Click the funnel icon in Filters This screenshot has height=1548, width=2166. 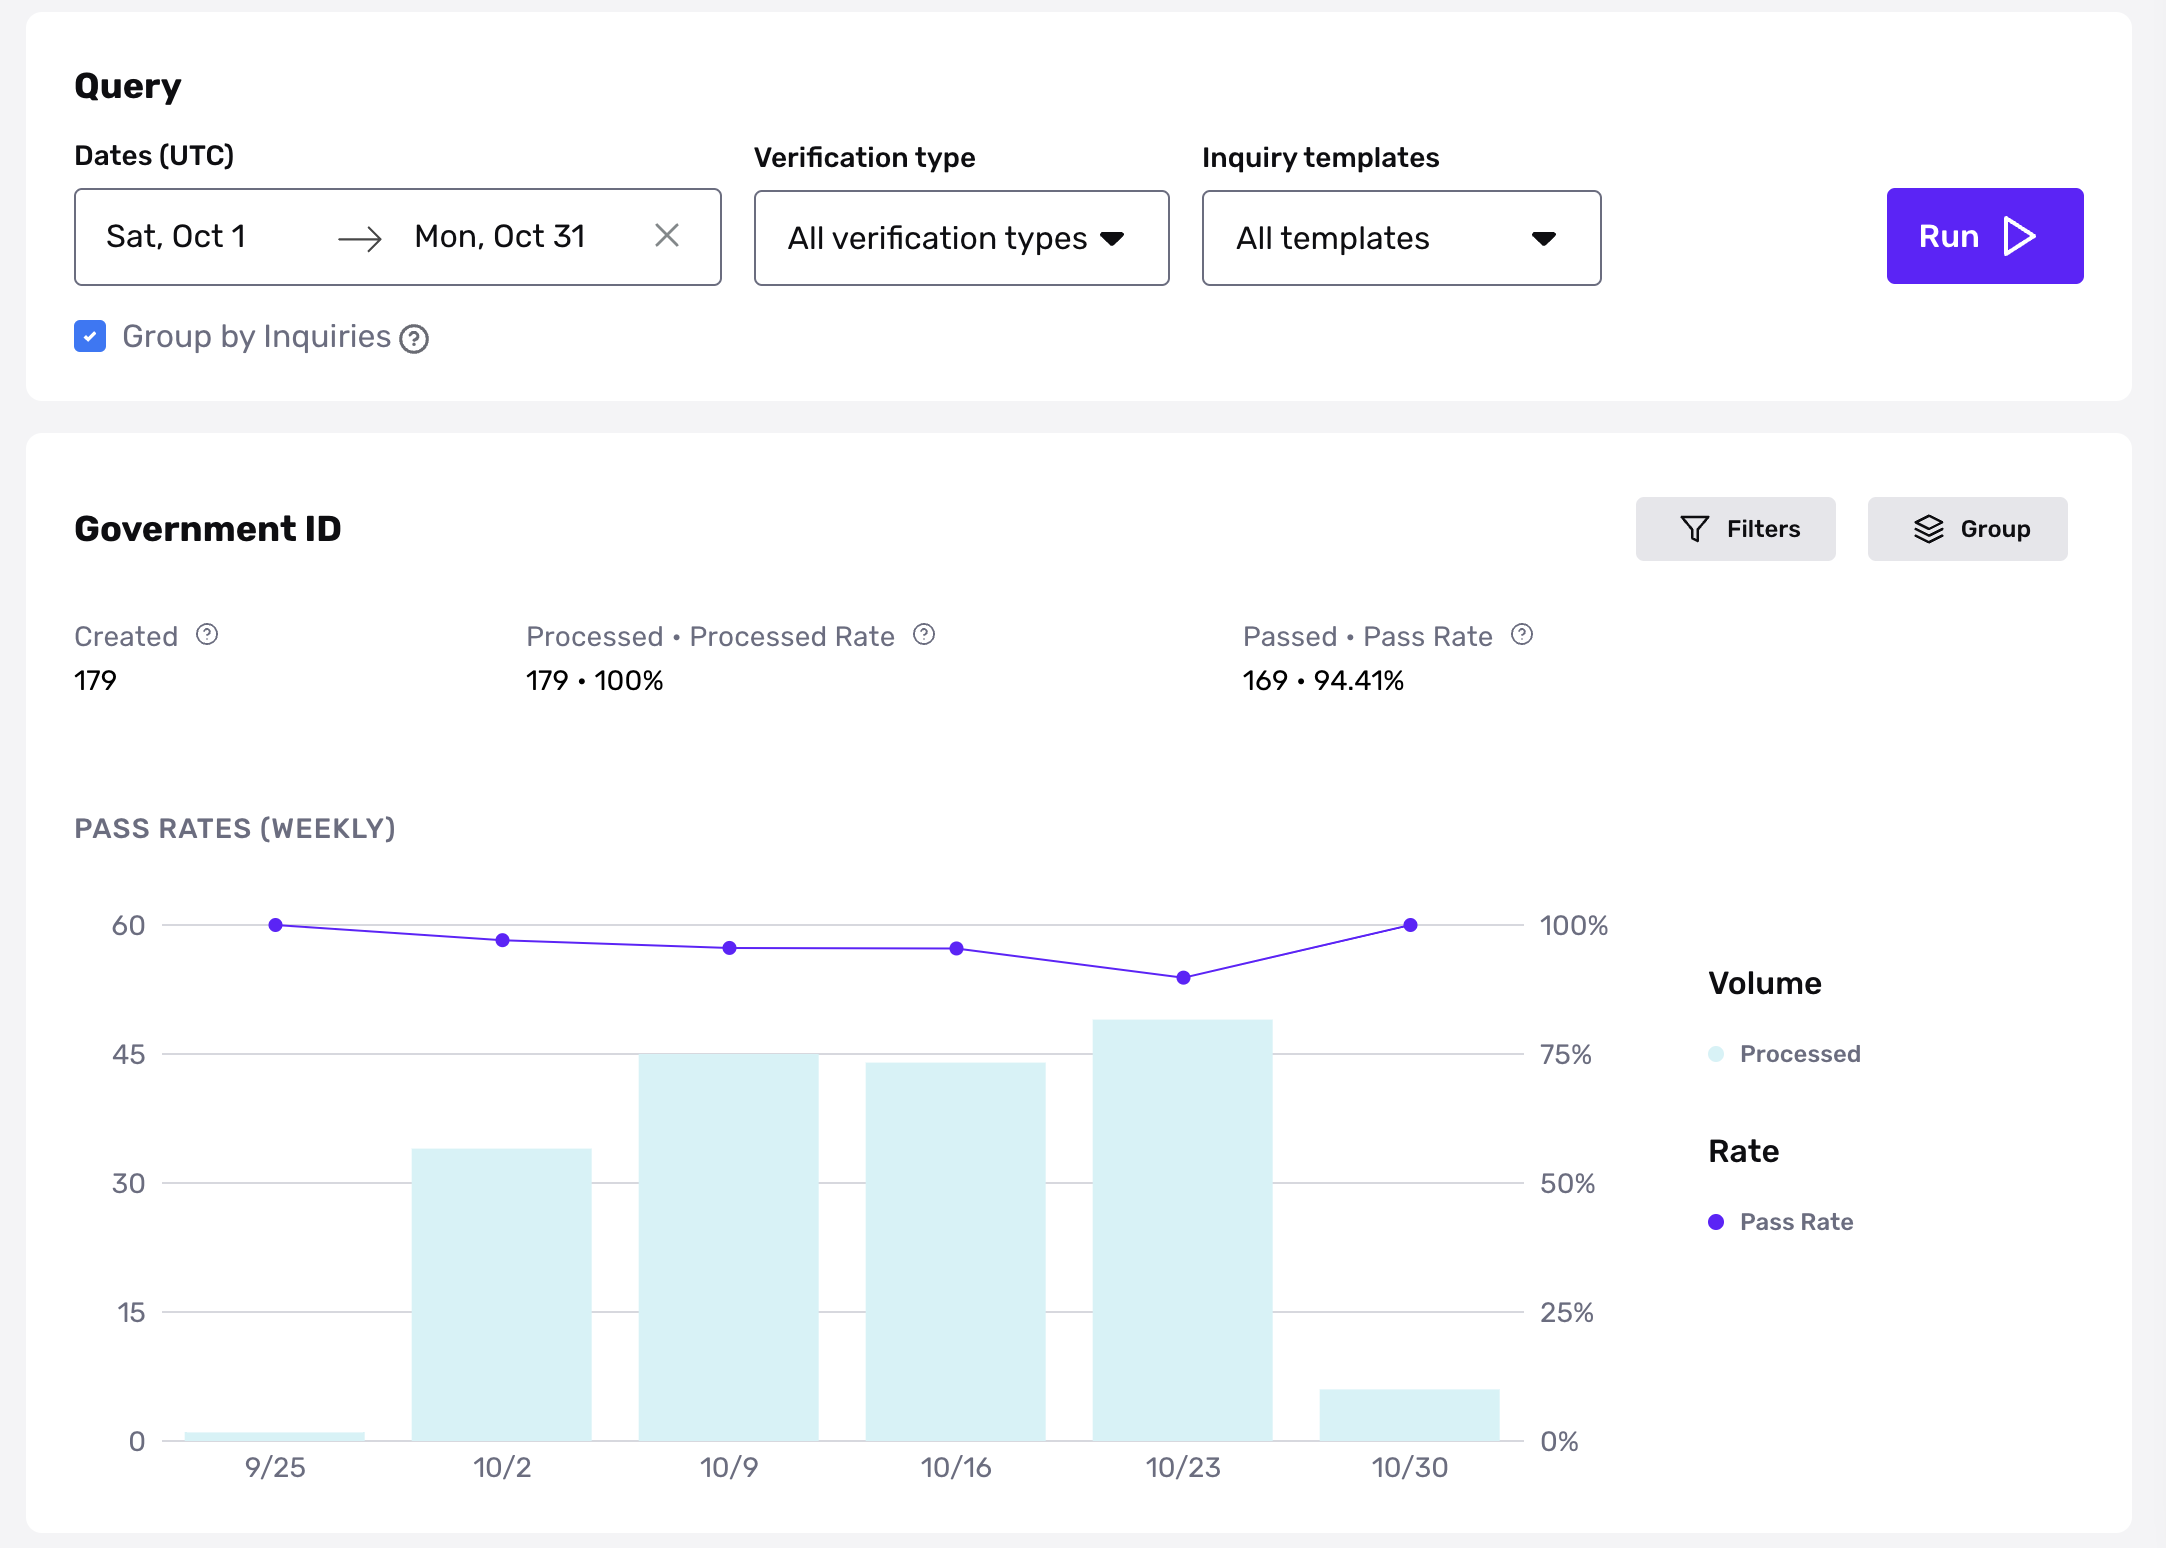(x=1695, y=529)
